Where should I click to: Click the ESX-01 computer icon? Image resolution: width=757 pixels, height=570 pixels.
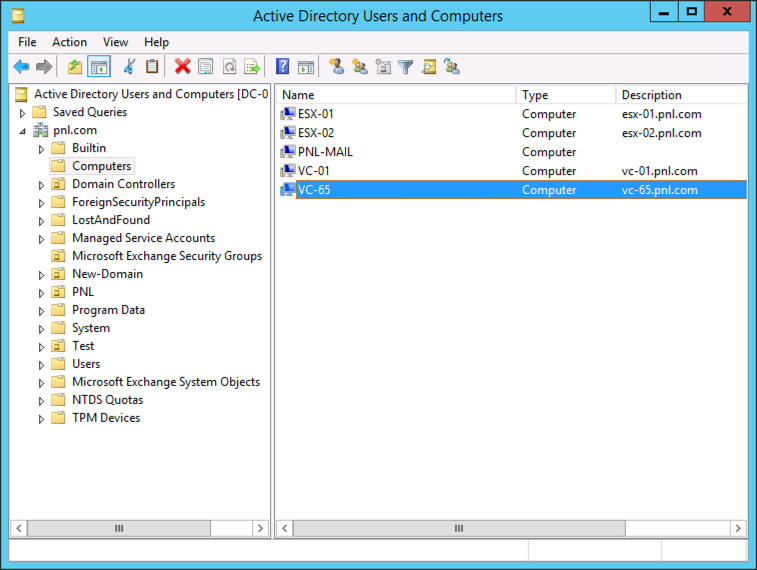(288, 114)
